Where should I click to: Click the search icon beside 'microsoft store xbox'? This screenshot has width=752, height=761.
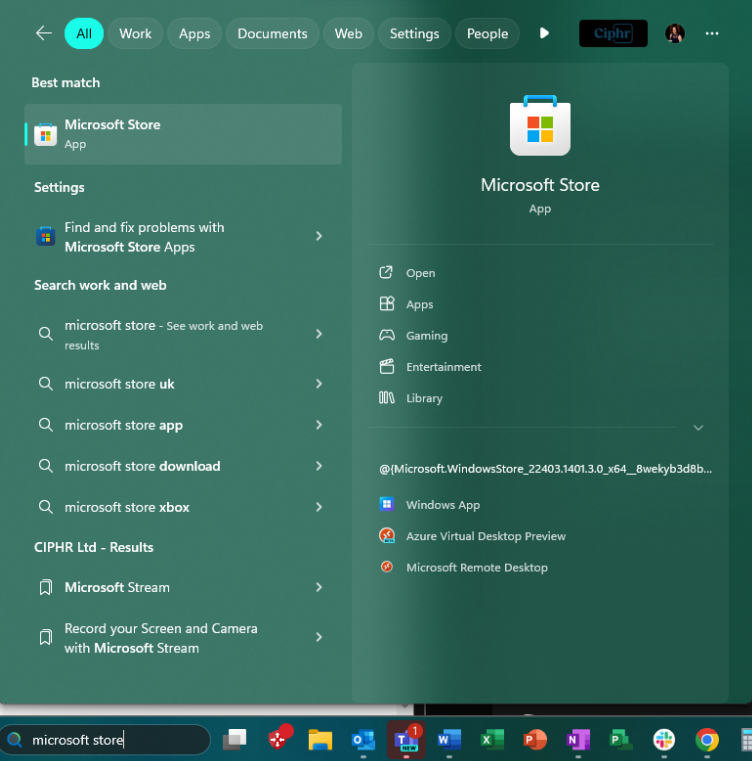pyautogui.click(x=46, y=507)
